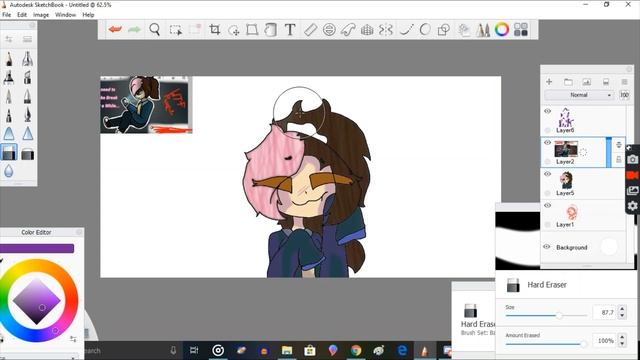Select the Text tool
Viewport: 640px width, 360px height.
290,30
